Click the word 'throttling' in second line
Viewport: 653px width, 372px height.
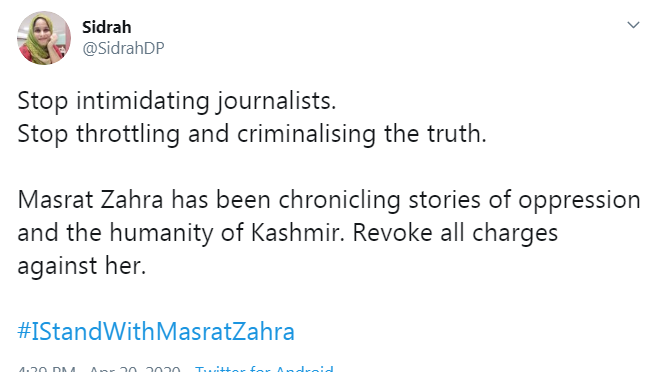point(128,135)
